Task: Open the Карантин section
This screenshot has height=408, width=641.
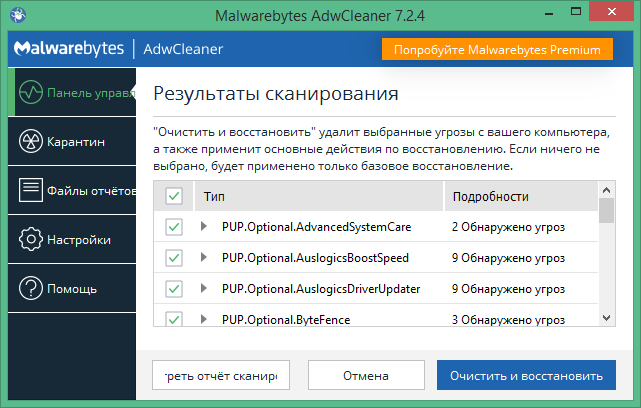Action: pyautogui.click(x=72, y=141)
